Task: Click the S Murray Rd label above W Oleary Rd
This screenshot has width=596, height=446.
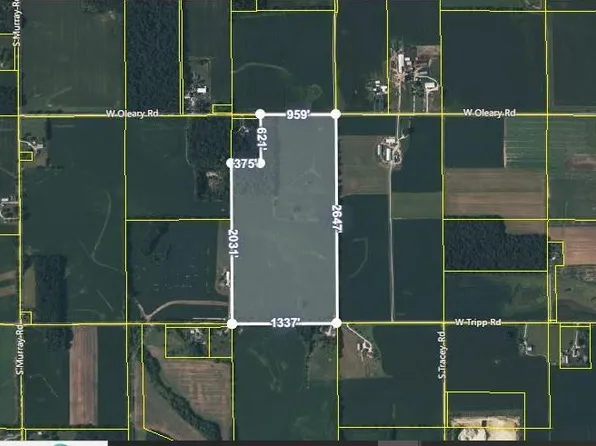Action: point(17,23)
